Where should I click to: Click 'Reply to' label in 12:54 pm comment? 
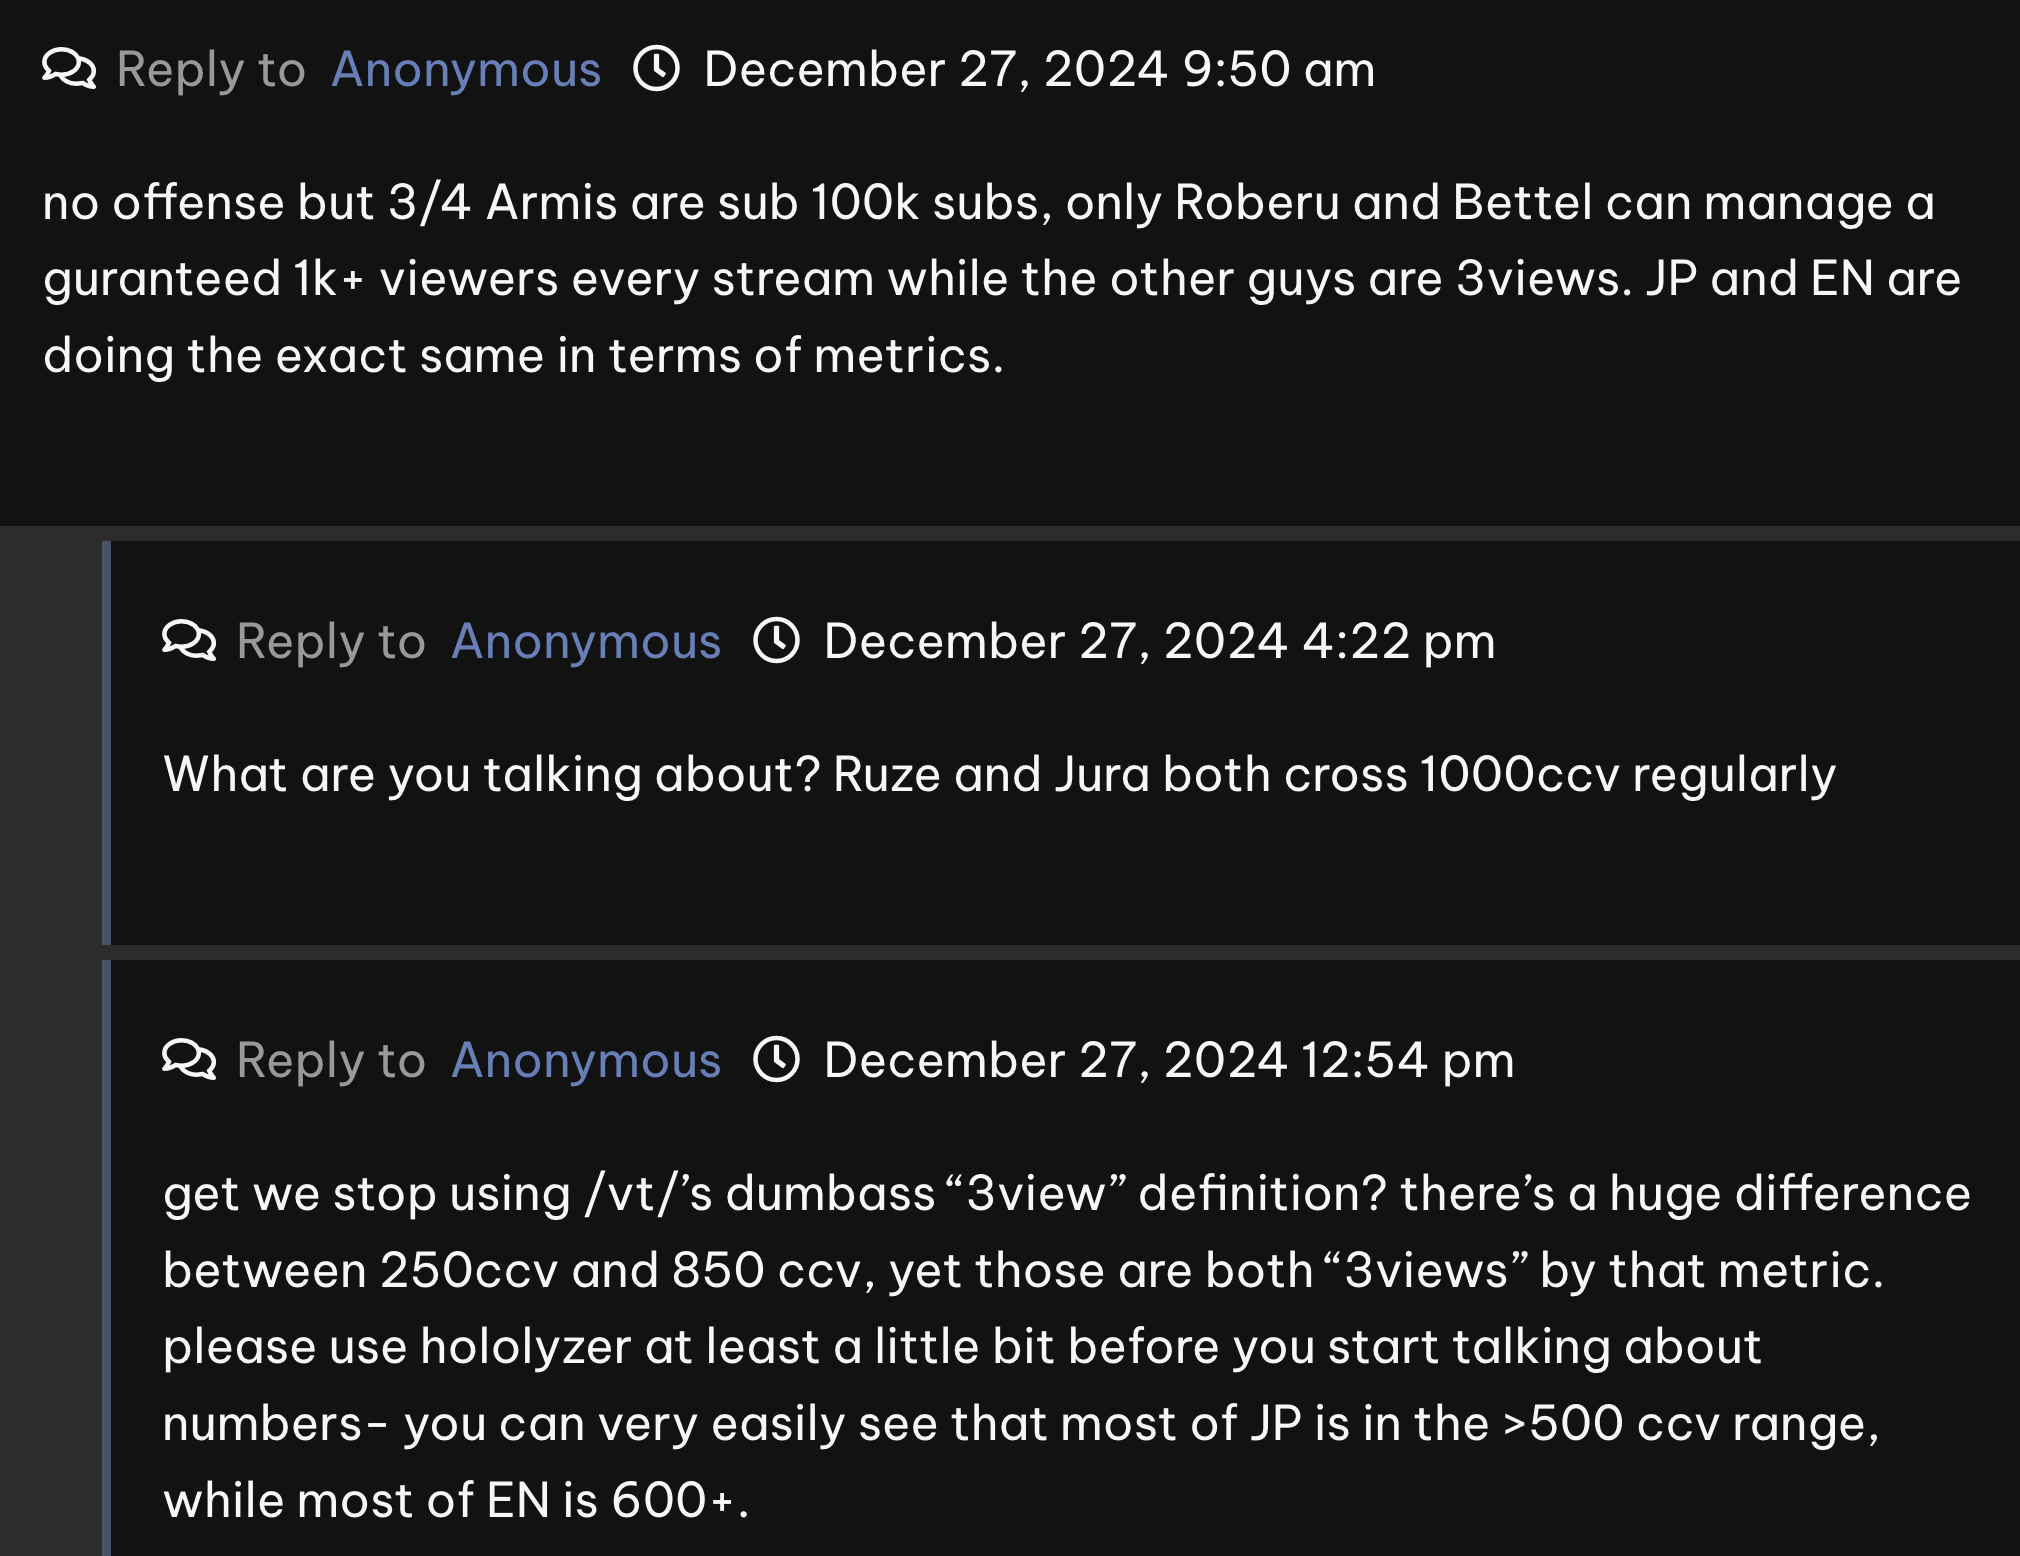pos(331,1060)
